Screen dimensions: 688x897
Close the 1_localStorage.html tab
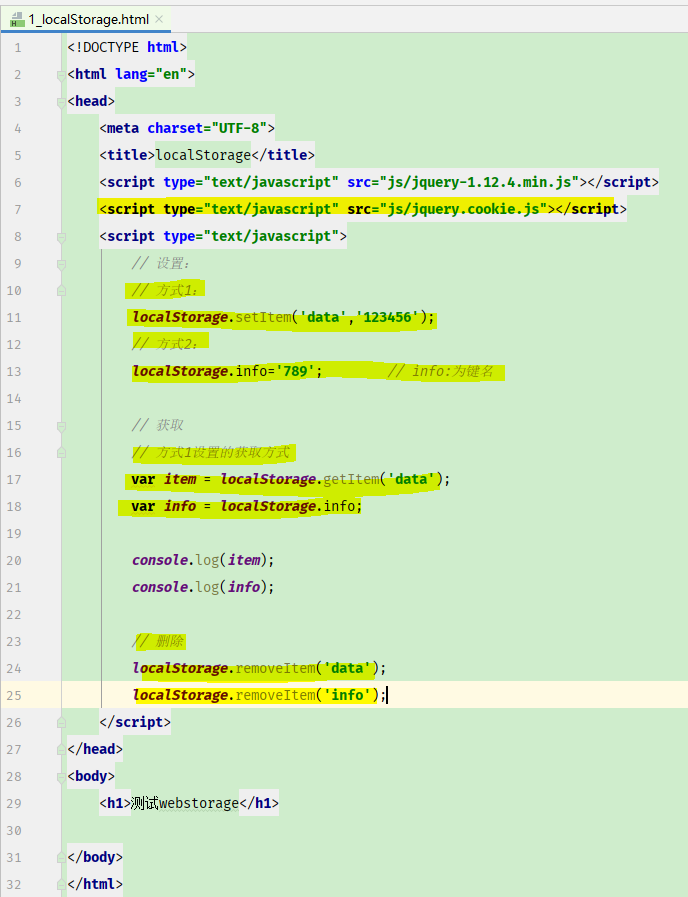point(159,19)
